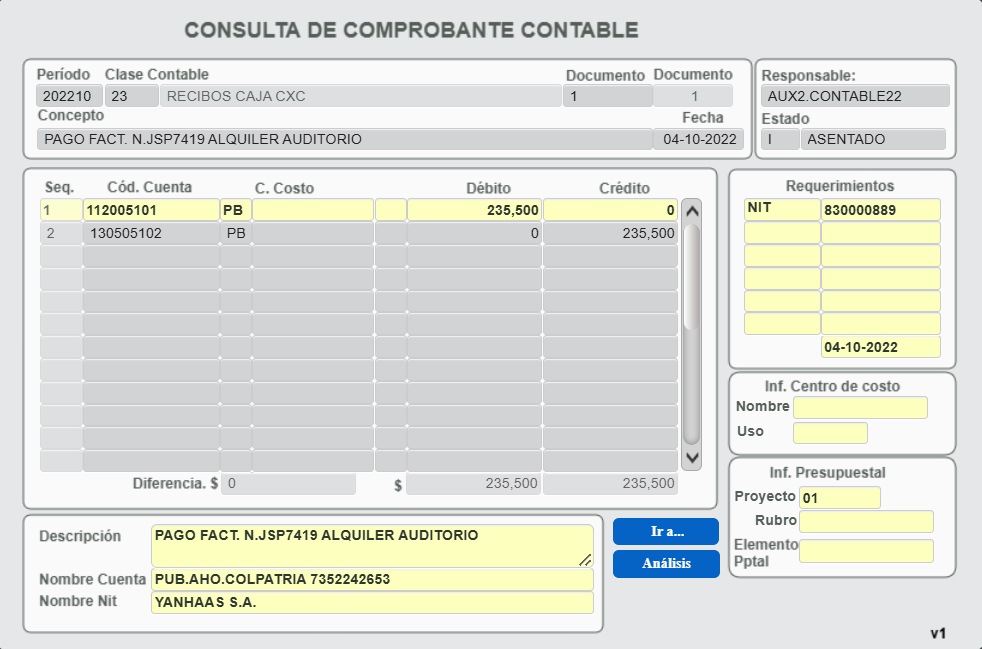Click the Elemento Pptal field
This screenshot has height=649, width=982.
click(866, 551)
